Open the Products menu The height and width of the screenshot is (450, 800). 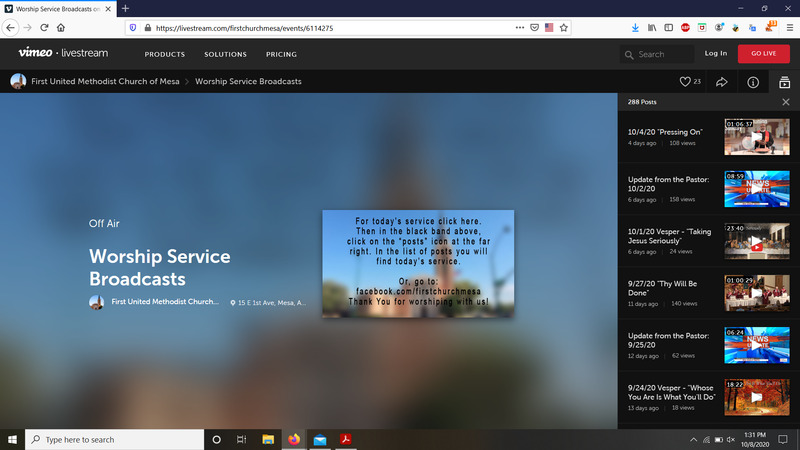tap(165, 54)
